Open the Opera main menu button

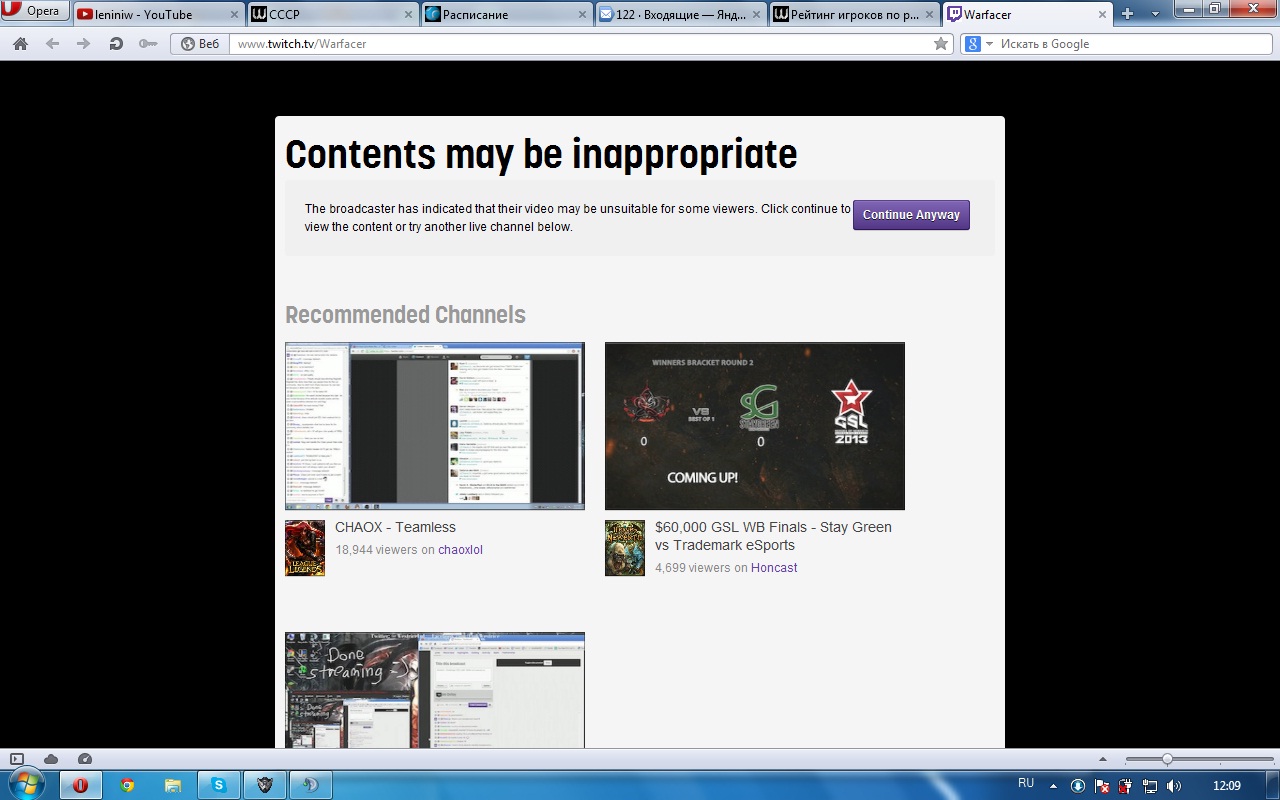(x=35, y=12)
